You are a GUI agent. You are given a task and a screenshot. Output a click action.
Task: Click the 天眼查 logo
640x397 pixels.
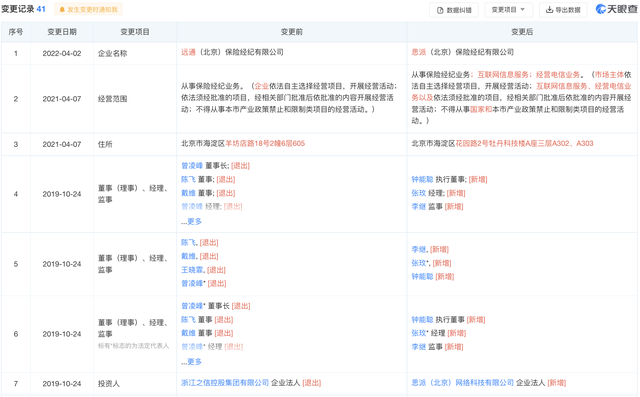(616, 9)
